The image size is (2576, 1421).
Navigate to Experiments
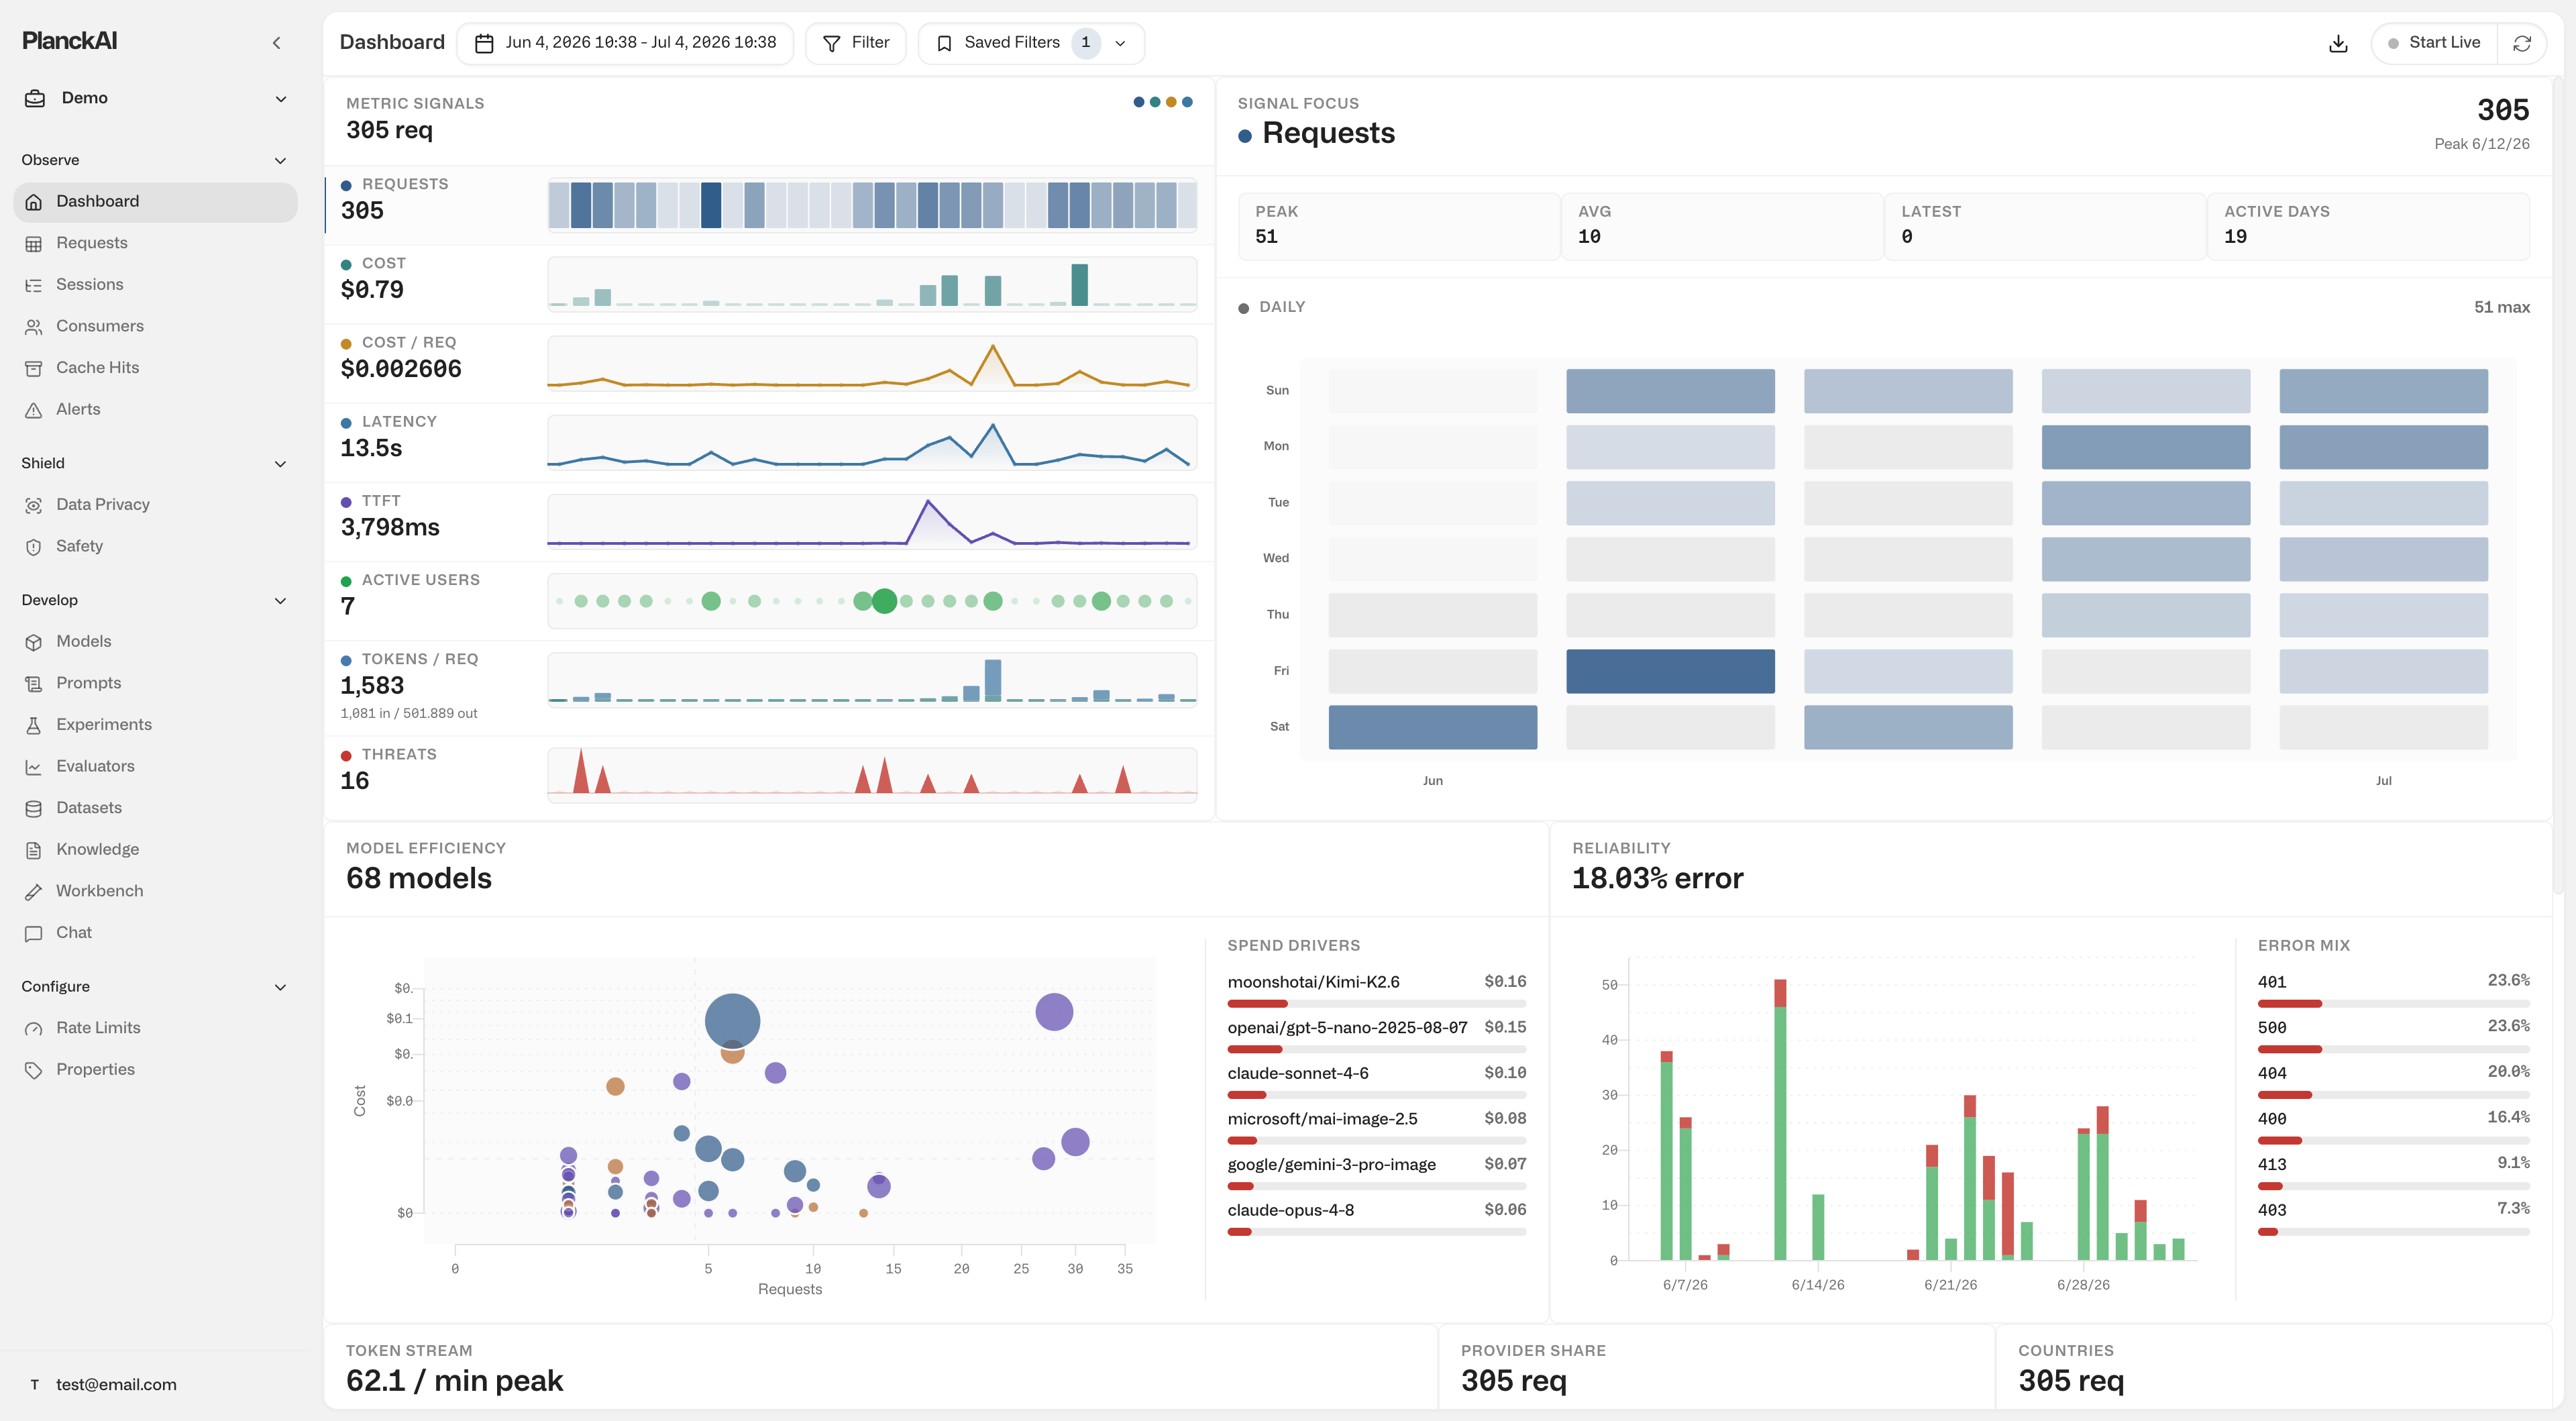[155, 725]
